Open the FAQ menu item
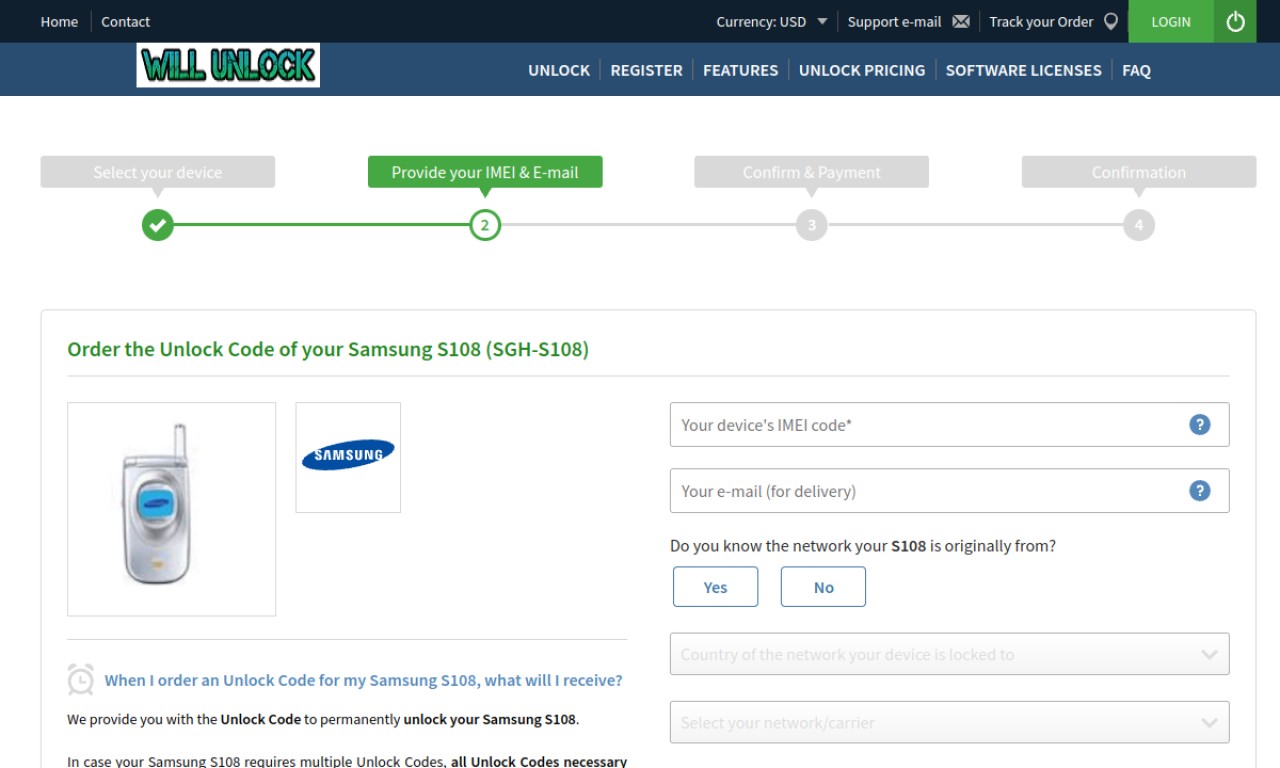 click(1136, 70)
